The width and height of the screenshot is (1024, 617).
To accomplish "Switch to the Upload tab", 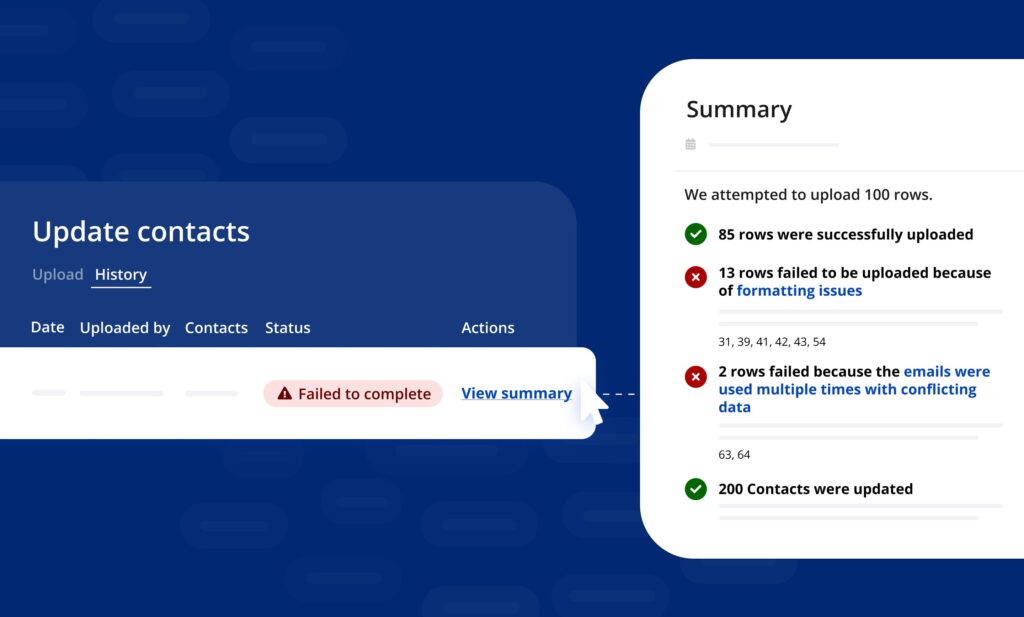I will coord(57,274).
